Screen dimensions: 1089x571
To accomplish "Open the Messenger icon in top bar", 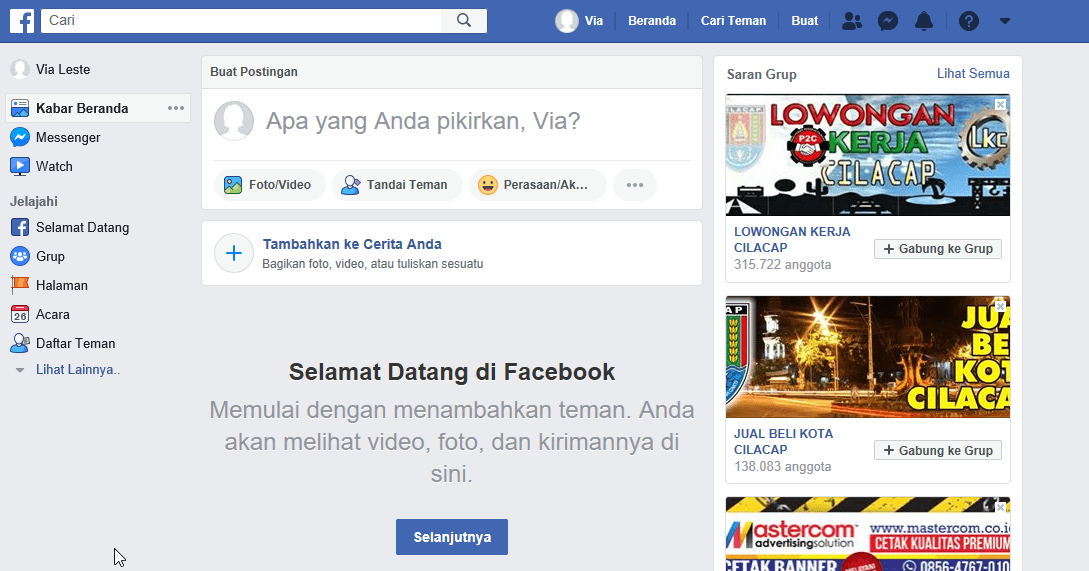I will (x=888, y=21).
